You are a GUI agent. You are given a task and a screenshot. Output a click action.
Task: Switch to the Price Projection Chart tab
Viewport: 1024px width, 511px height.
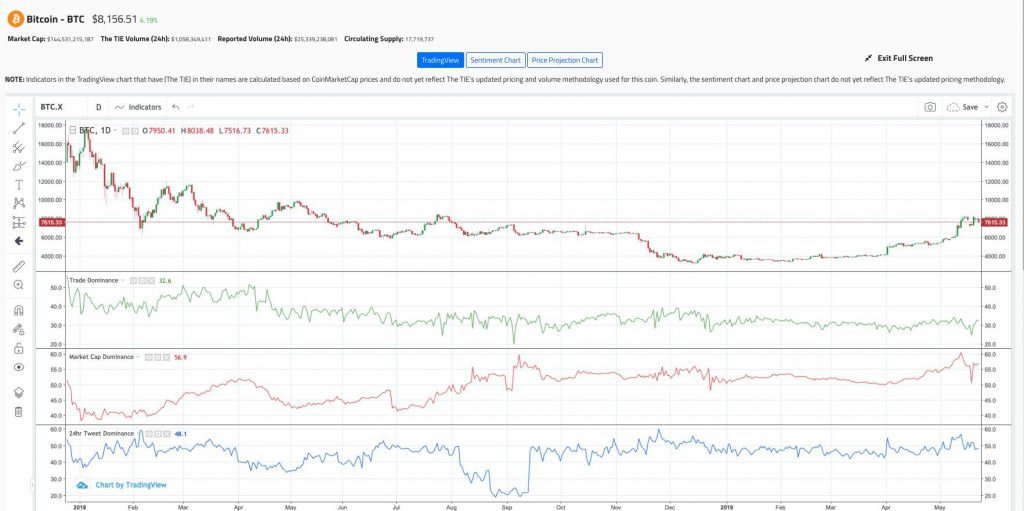[566, 60]
